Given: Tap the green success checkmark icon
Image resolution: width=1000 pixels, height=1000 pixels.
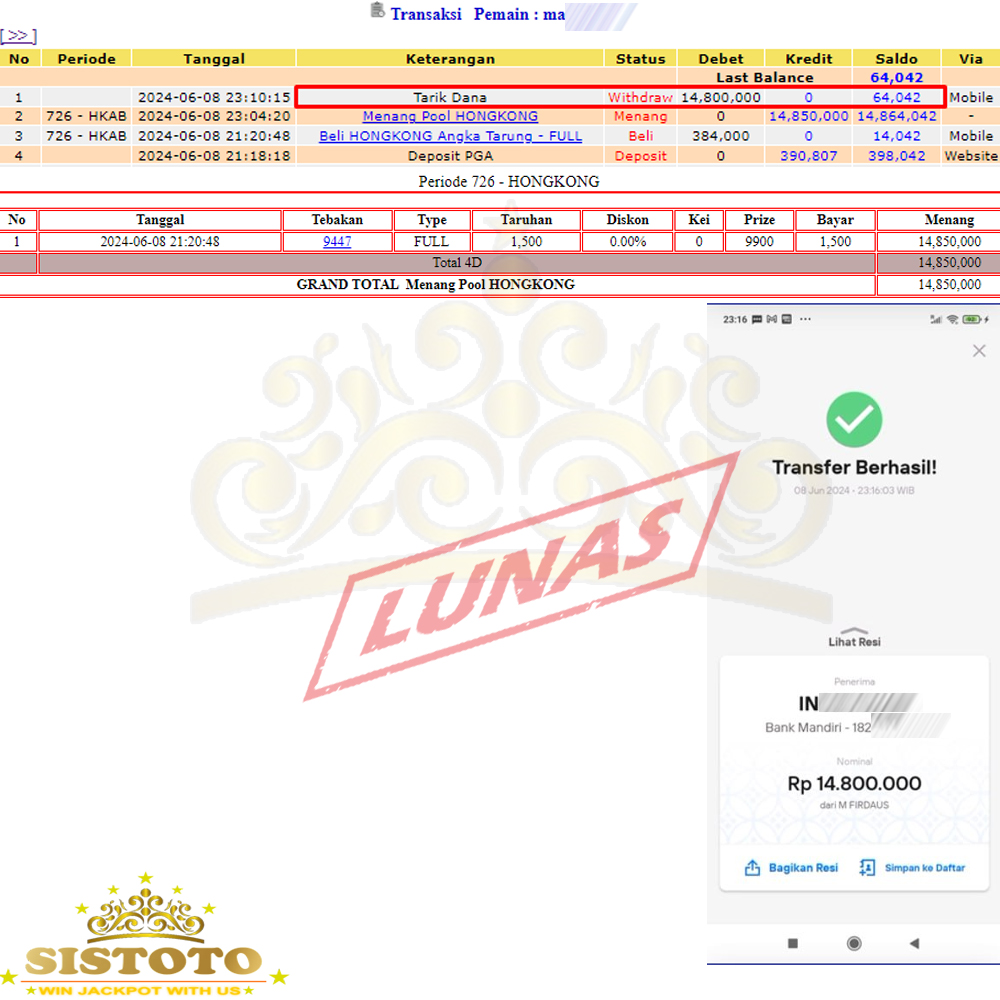Looking at the screenshot, I should point(854,419).
